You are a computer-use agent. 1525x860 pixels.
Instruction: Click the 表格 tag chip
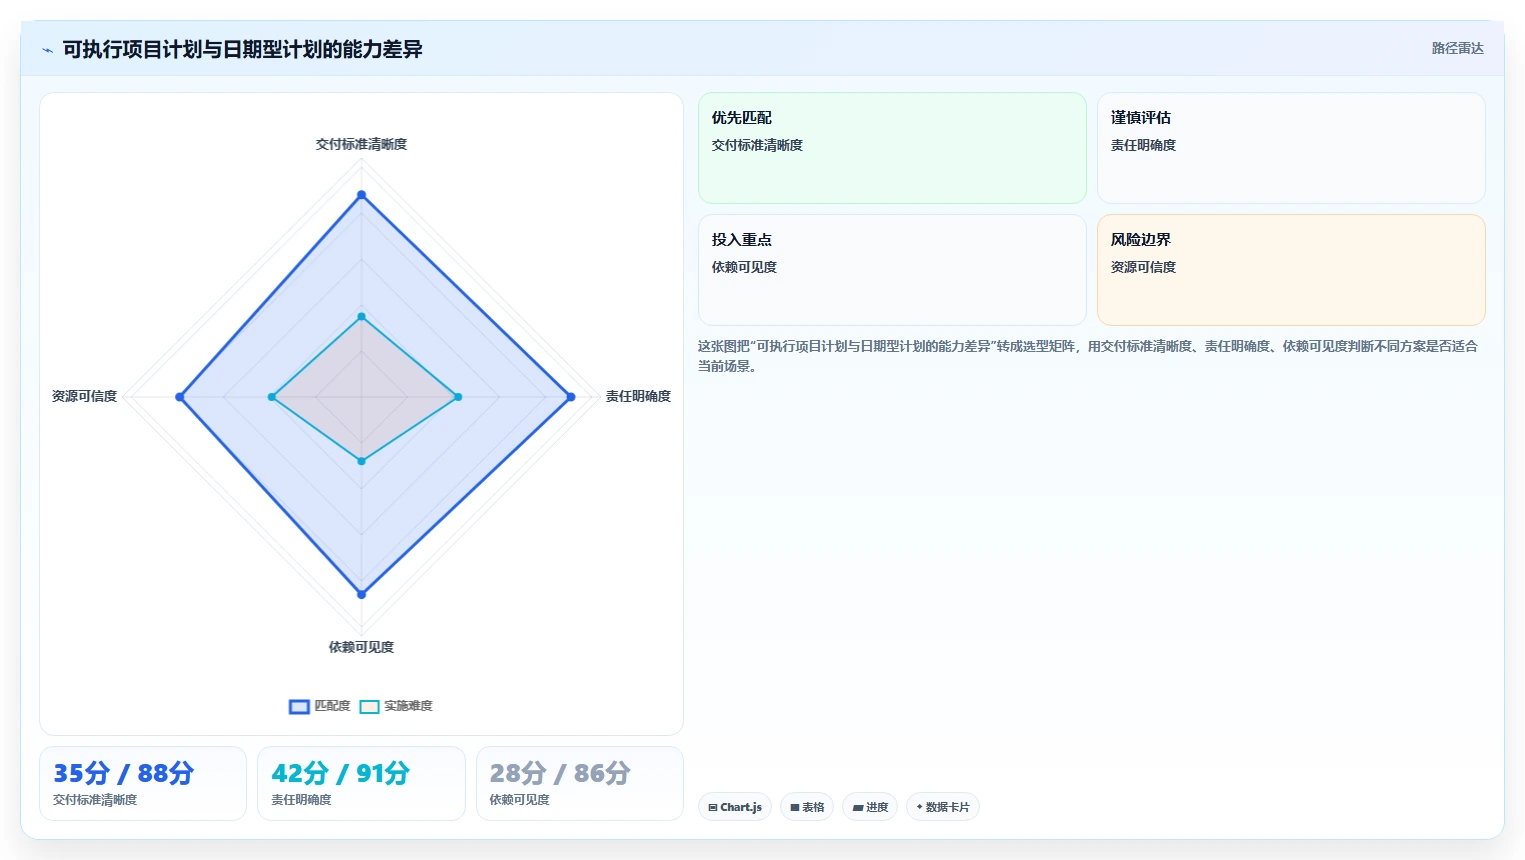(807, 807)
